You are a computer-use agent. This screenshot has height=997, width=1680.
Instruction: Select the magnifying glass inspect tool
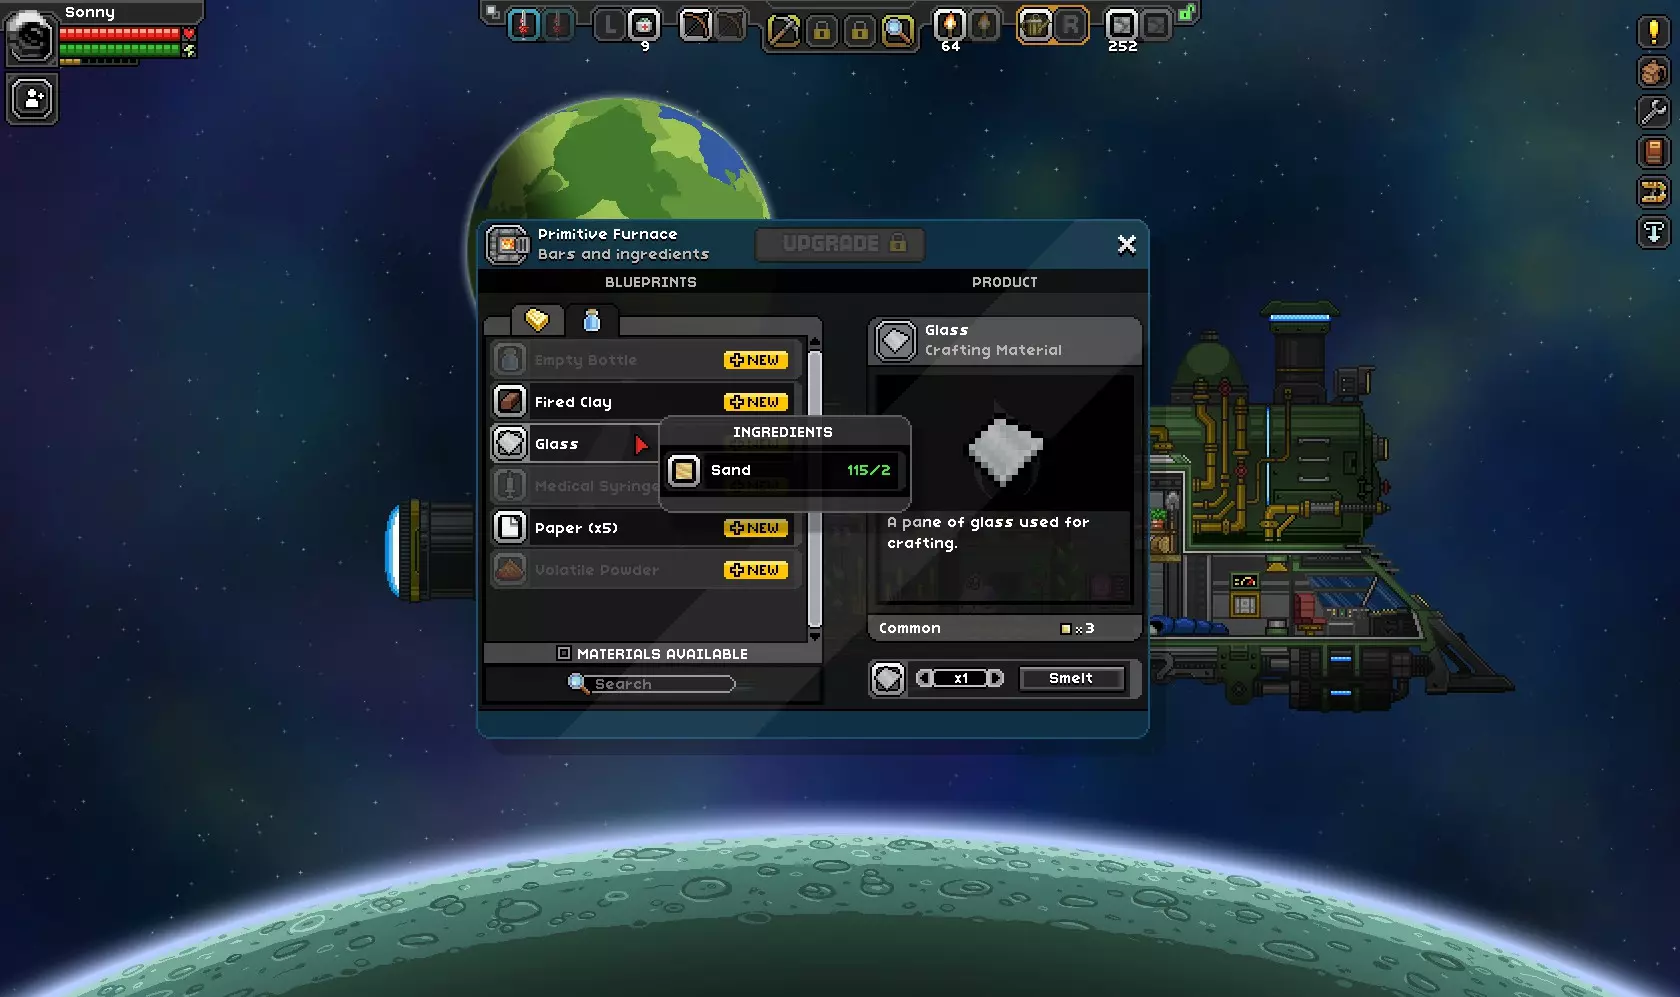(898, 31)
